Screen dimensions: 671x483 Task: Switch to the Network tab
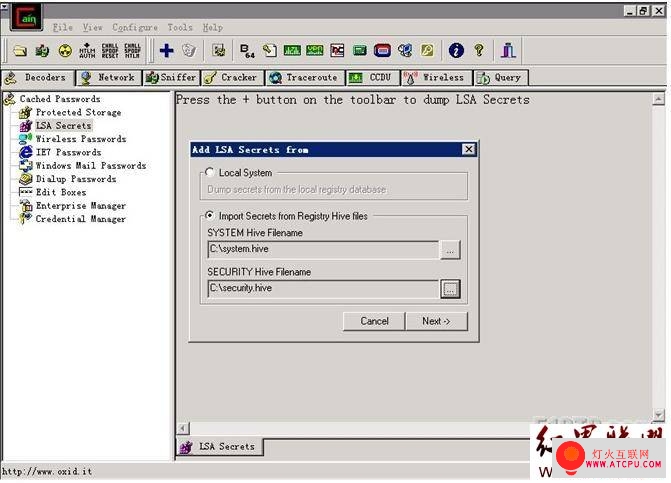pyautogui.click(x=109, y=77)
